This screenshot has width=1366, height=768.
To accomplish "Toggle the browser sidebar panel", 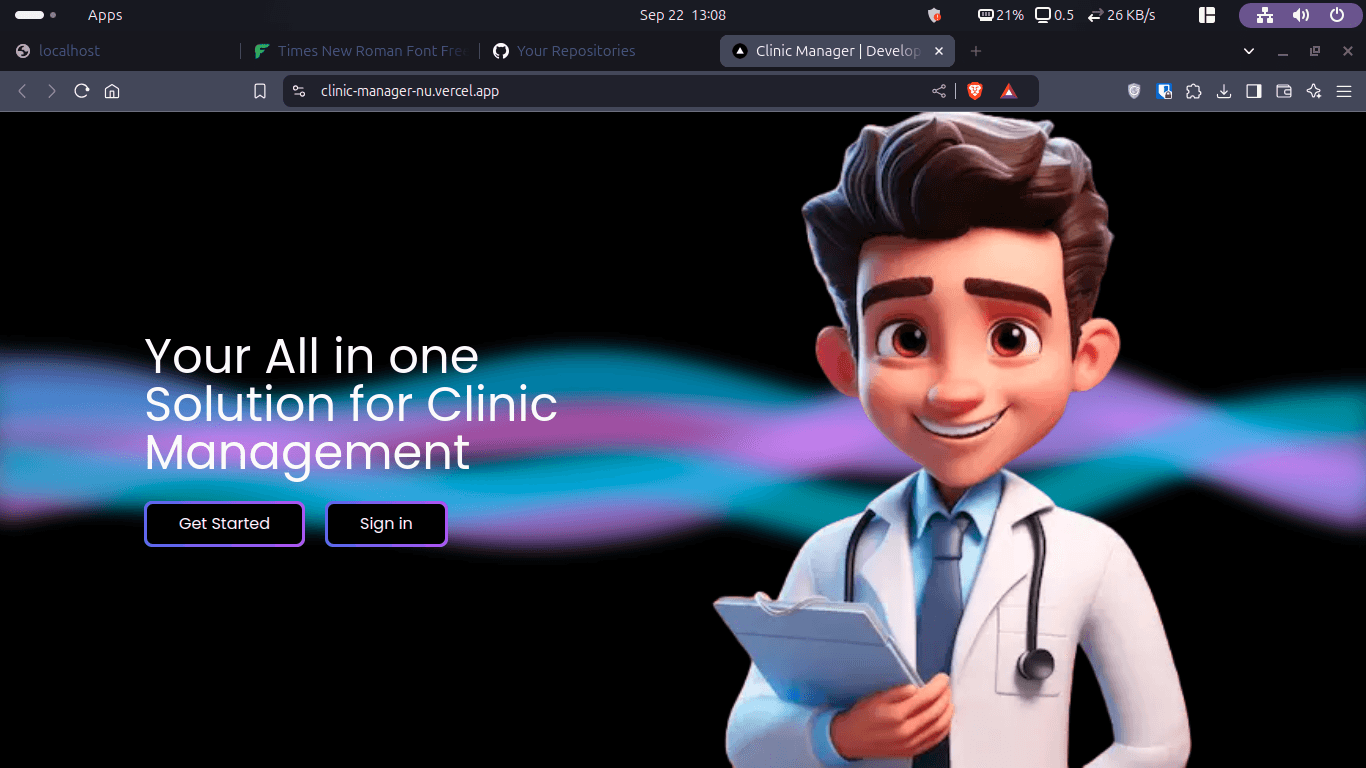I will [x=1254, y=91].
